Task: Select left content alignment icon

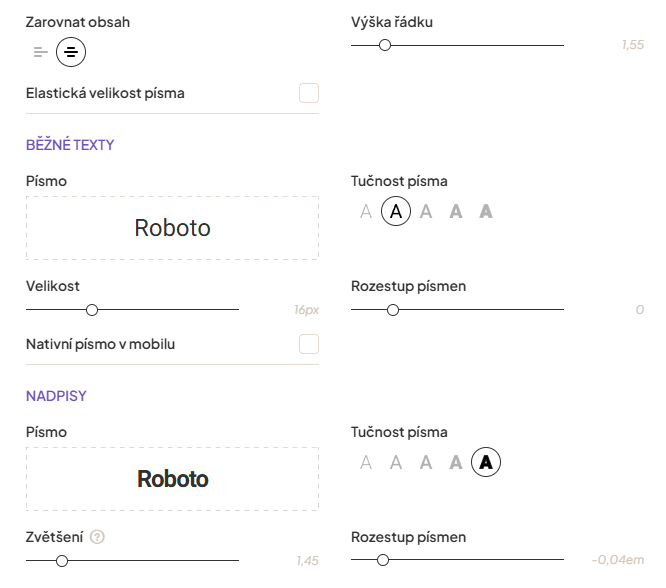Action: coord(40,52)
